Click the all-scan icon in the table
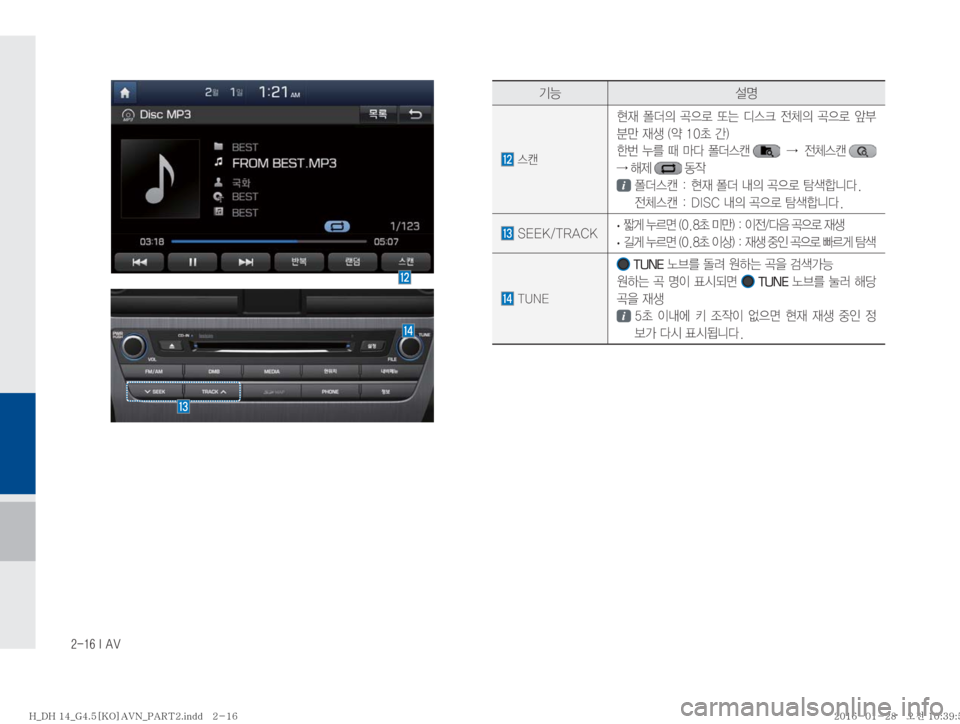 tap(863, 151)
